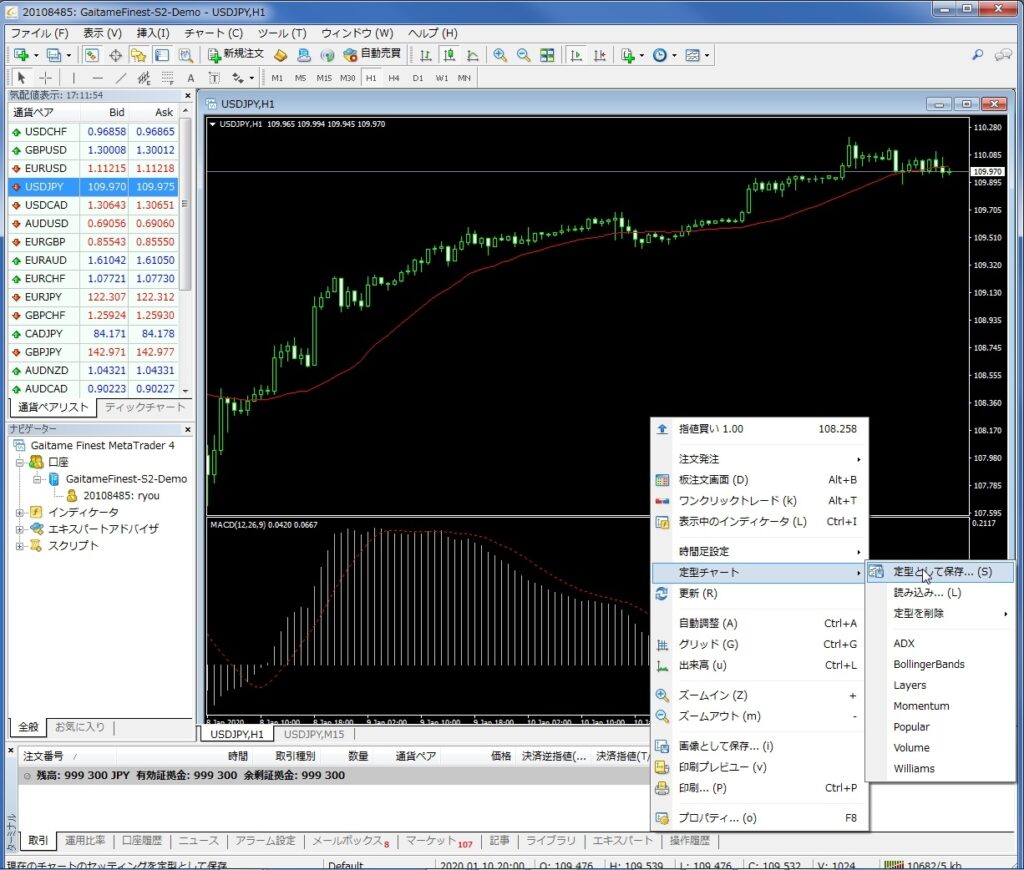
Task: Switch timeframe to D1
Action: pos(418,78)
